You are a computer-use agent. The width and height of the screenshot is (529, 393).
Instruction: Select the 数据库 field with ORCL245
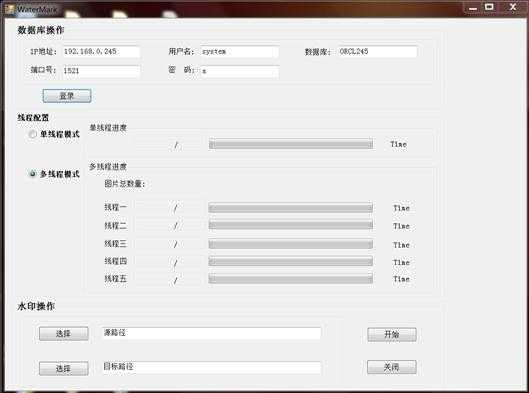click(377, 52)
